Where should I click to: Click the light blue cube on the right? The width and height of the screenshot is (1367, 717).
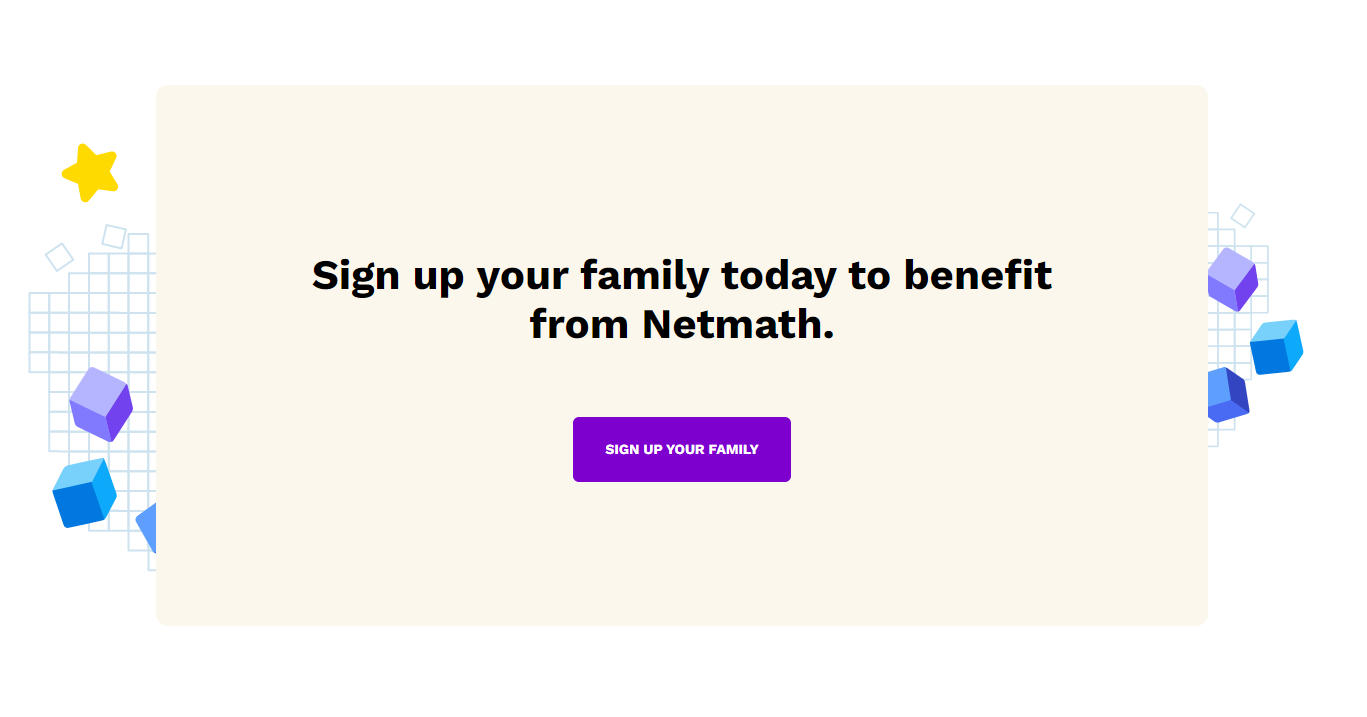point(1276,347)
